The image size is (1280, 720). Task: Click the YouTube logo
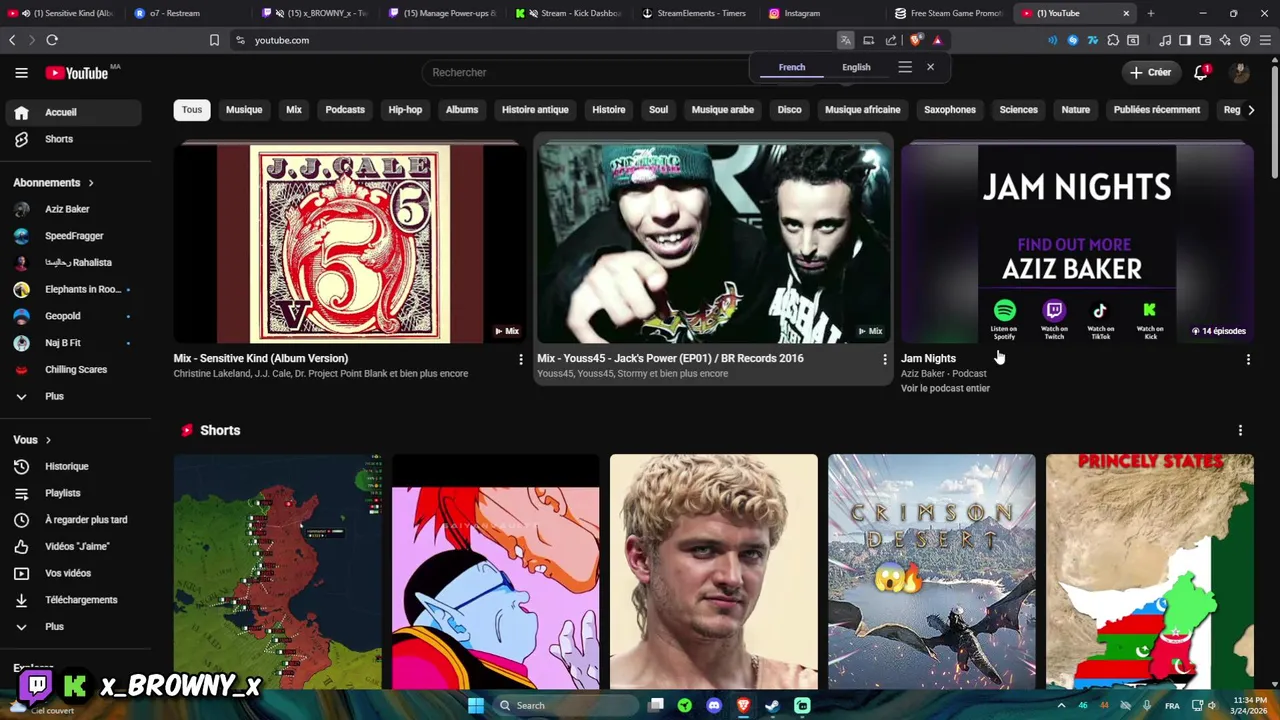[77, 73]
